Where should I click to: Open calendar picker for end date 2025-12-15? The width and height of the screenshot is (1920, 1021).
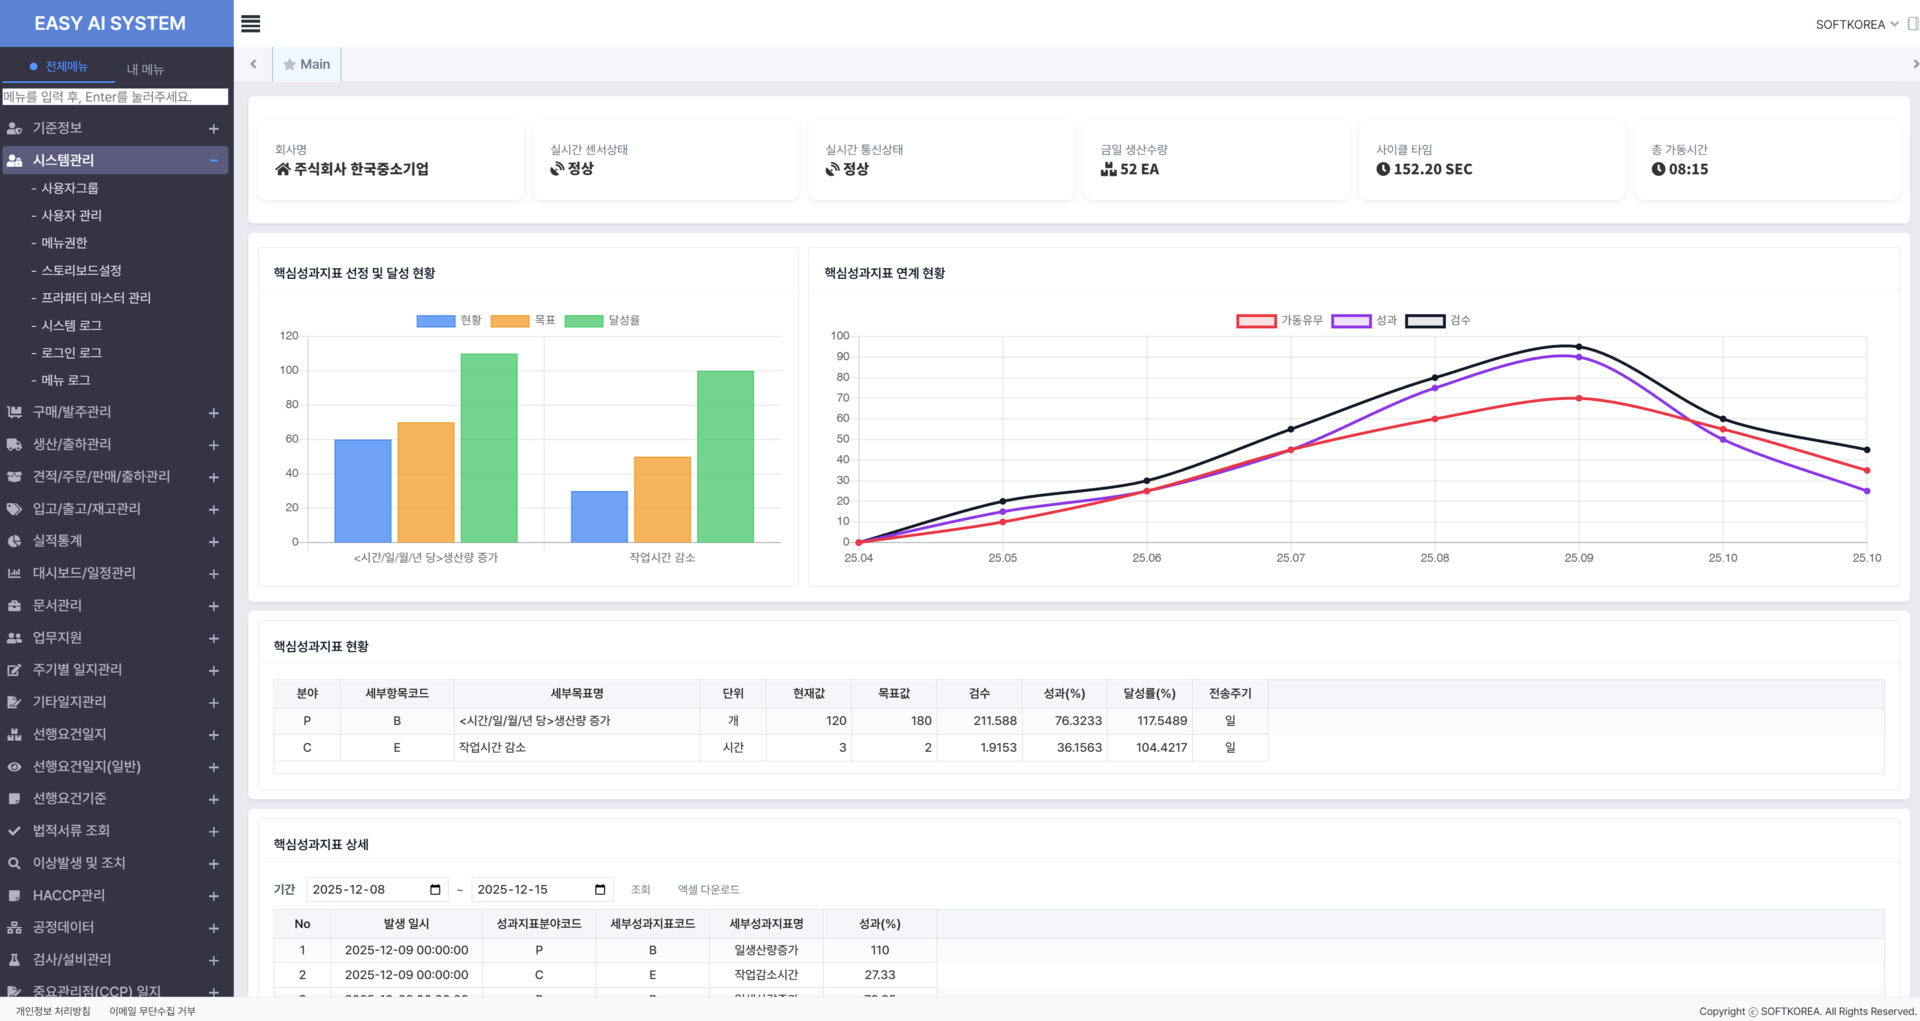click(x=600, y=889)
